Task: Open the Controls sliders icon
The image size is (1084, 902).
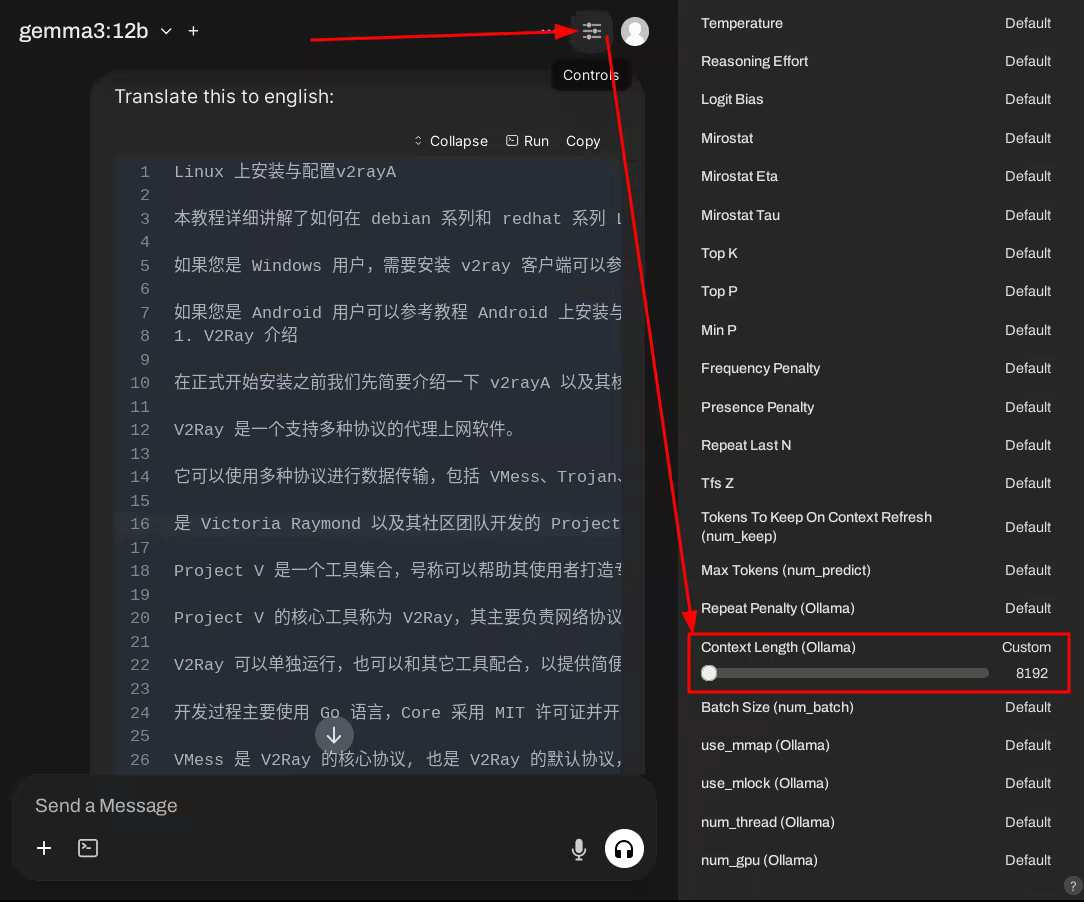Action: [x=591, y=31]
